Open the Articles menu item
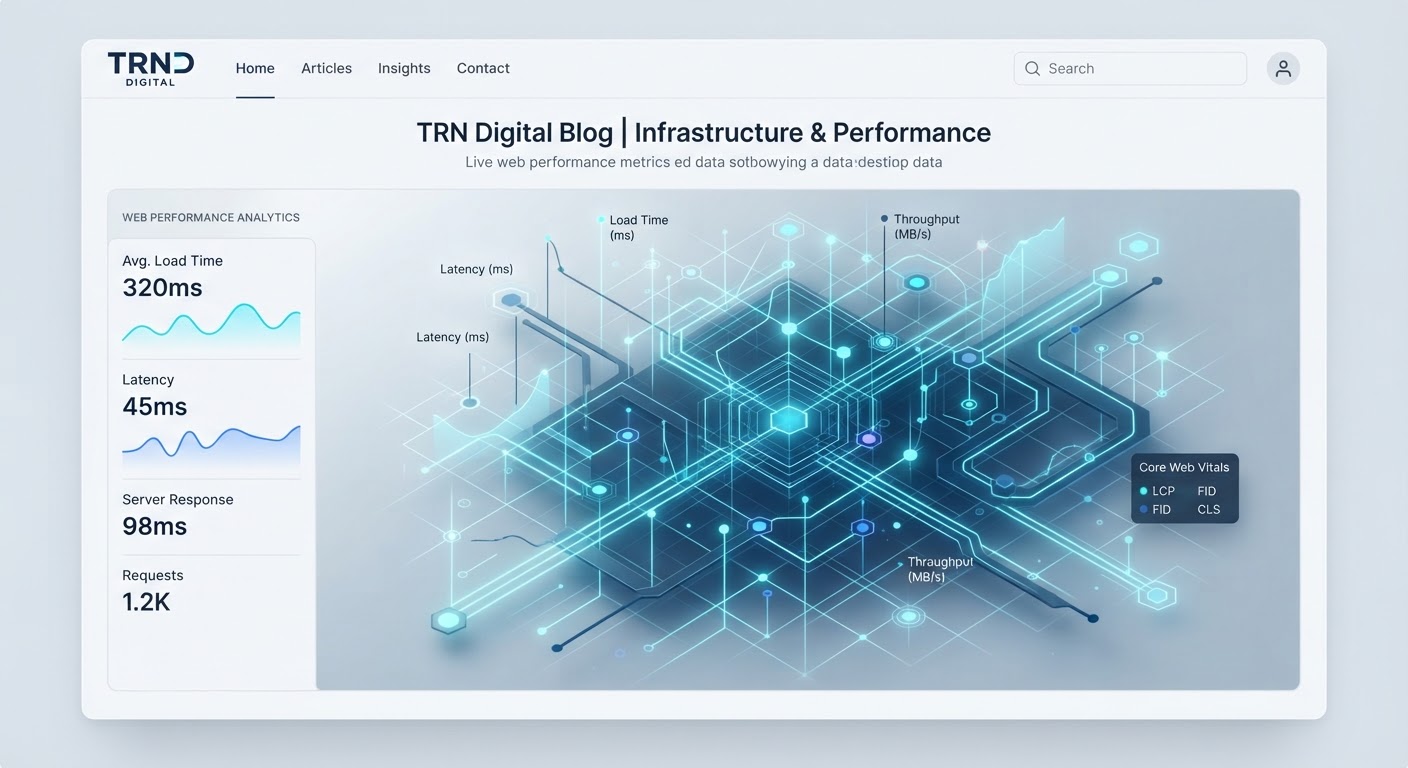The image size is (1408, 768). [x=326, y=68]
